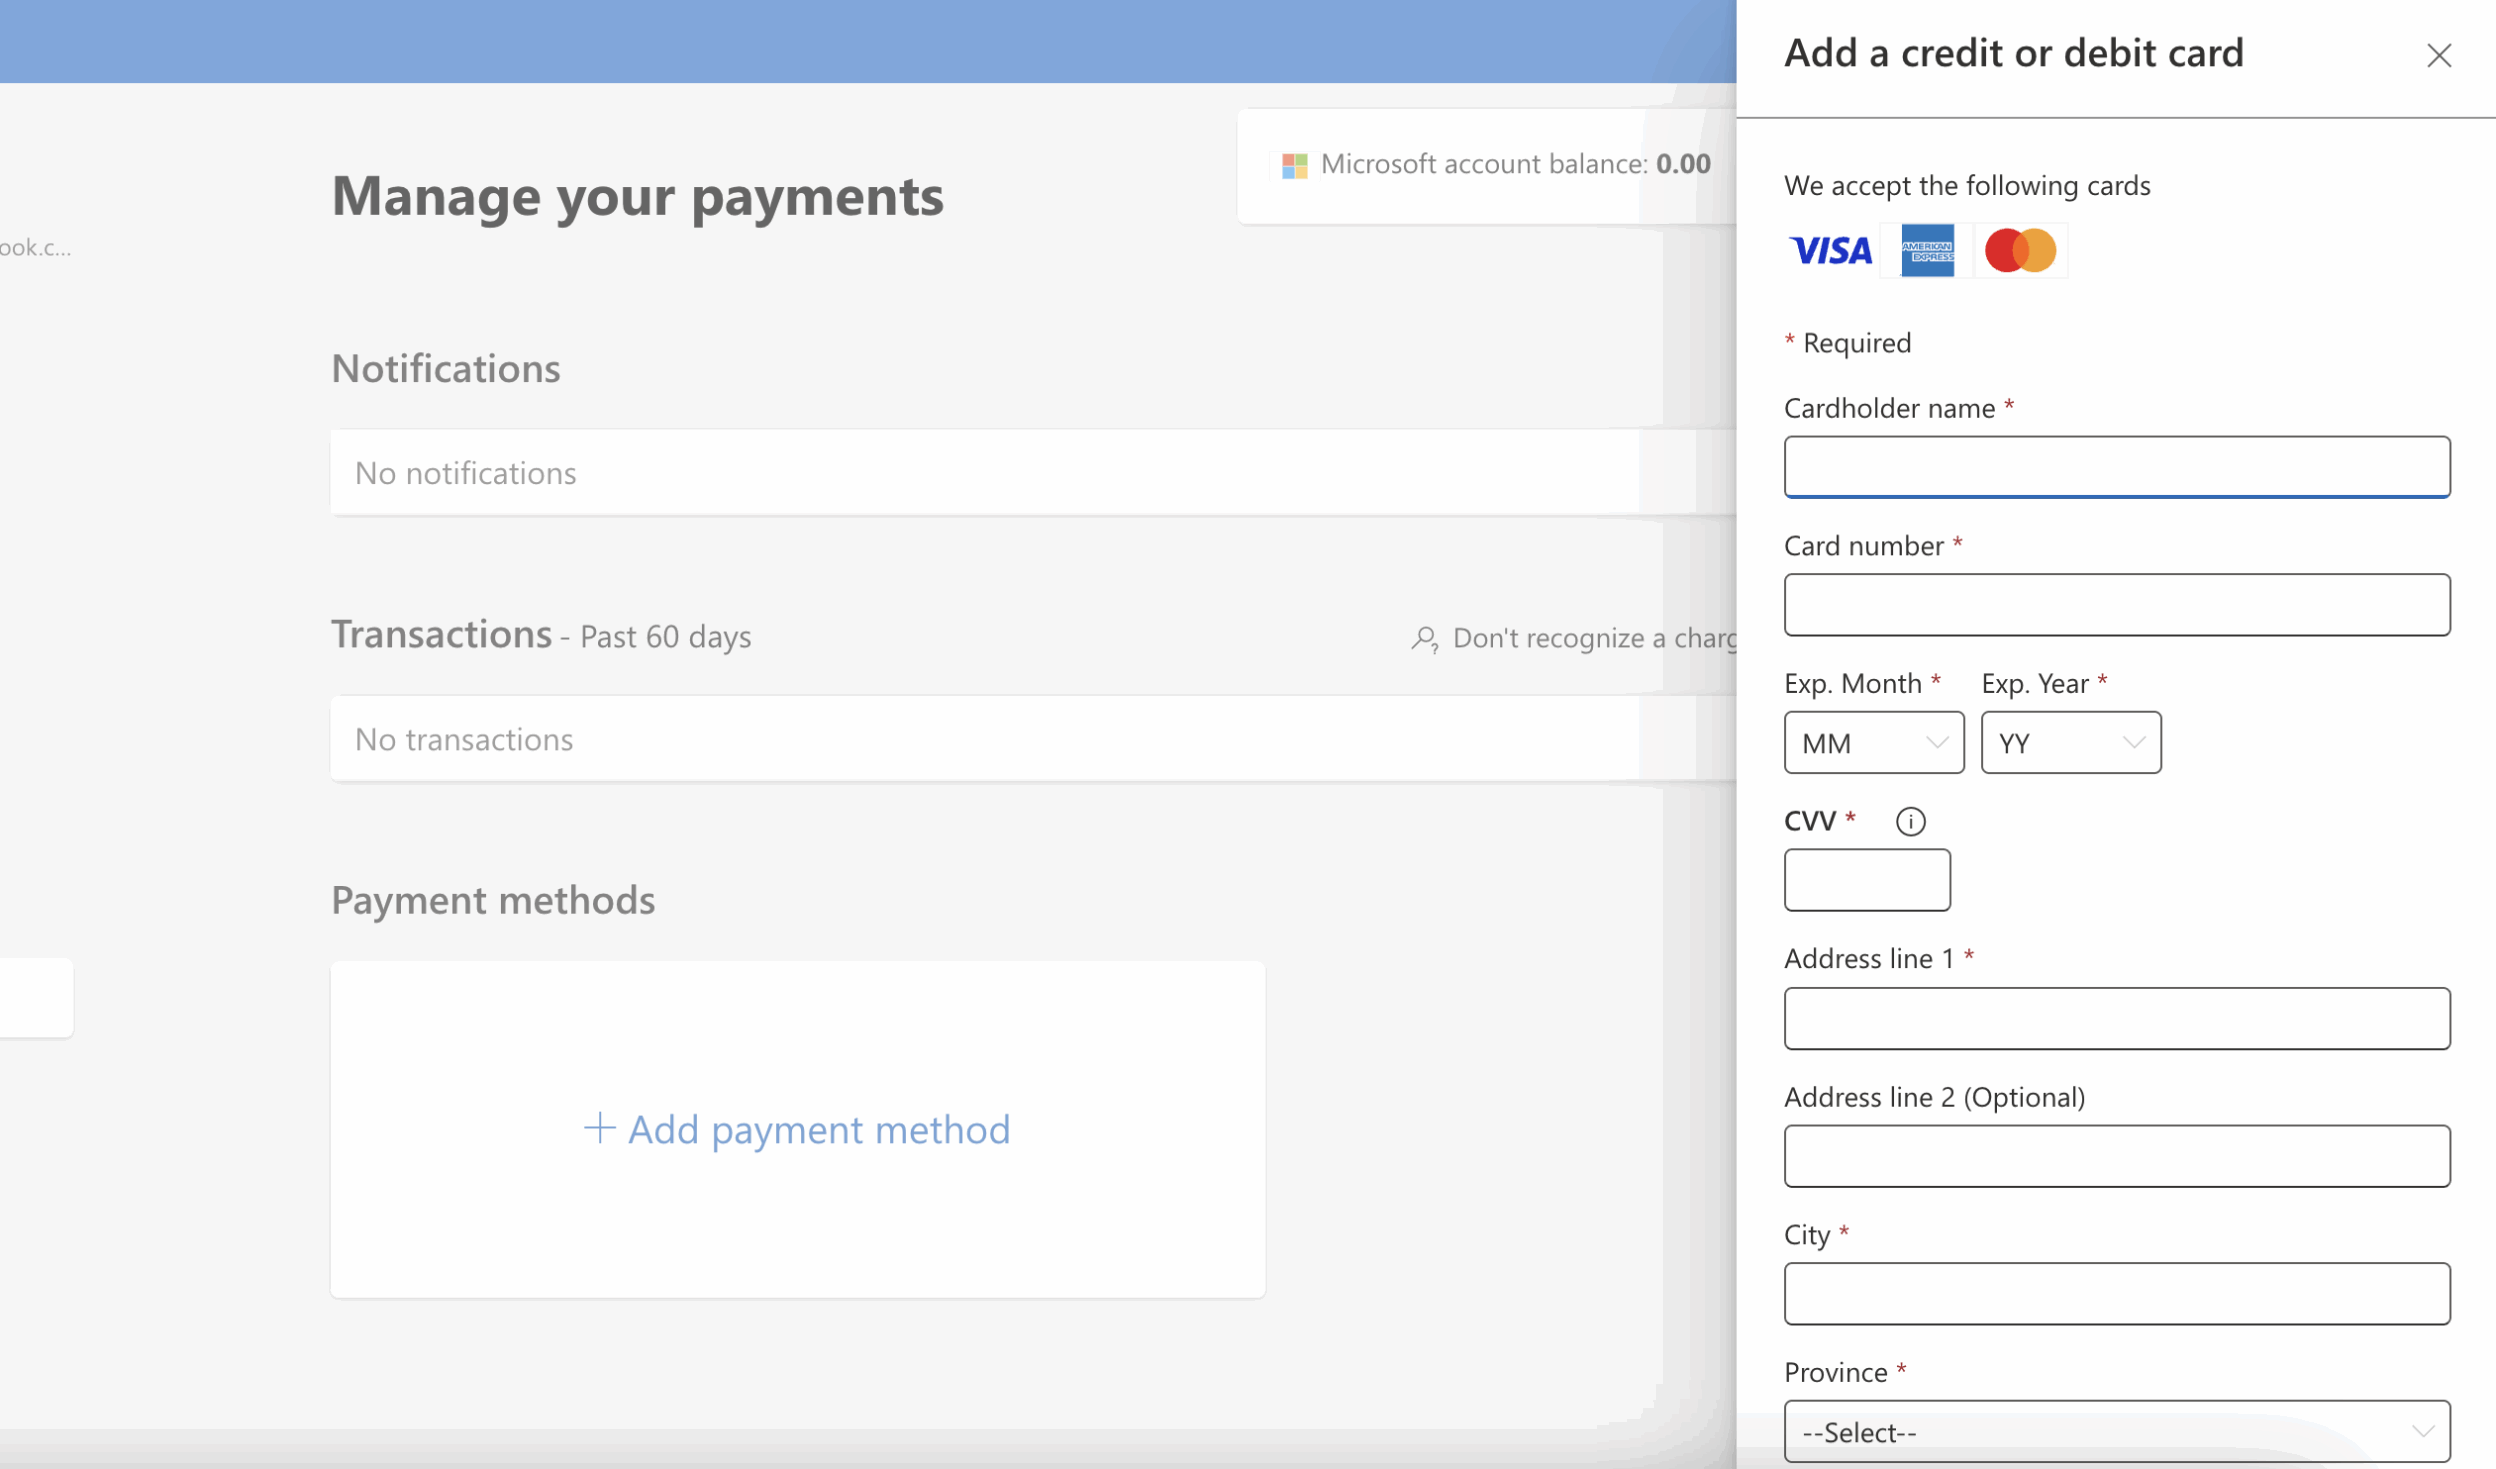Open the Exp. Year dropdown
The image size is (2496, 1469).
(2070, 742)
